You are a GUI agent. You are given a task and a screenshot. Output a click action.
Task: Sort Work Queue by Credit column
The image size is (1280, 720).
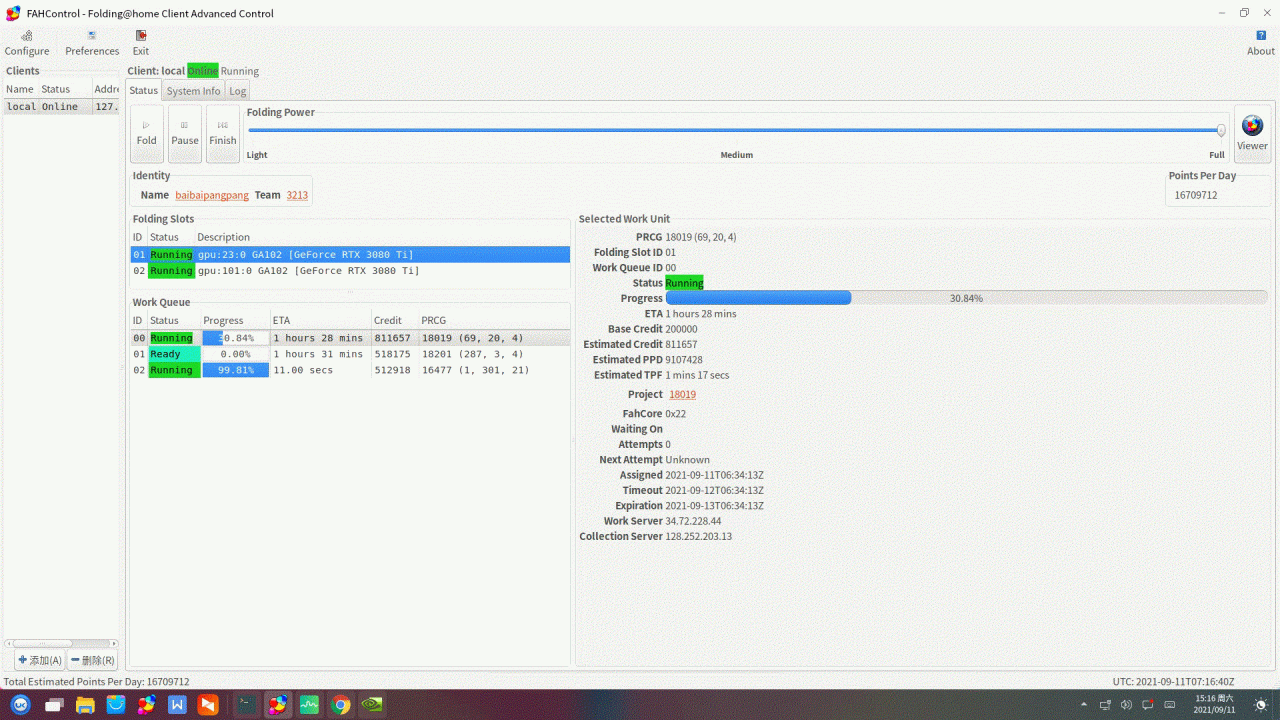[395, 320]
